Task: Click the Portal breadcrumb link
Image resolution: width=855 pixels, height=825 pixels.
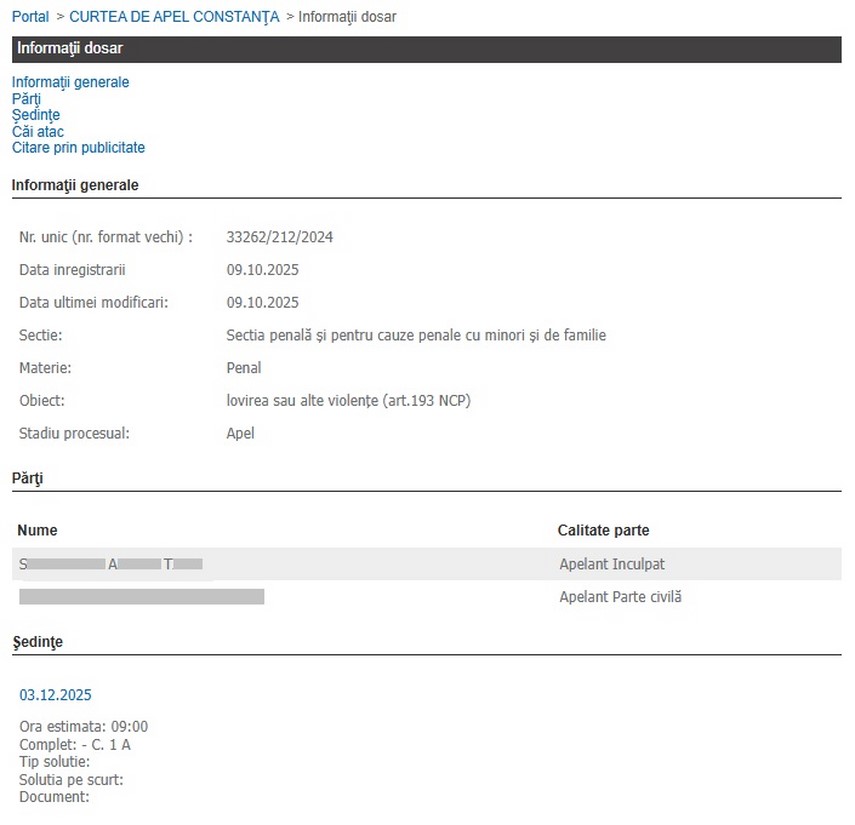Action: [30, 17]
